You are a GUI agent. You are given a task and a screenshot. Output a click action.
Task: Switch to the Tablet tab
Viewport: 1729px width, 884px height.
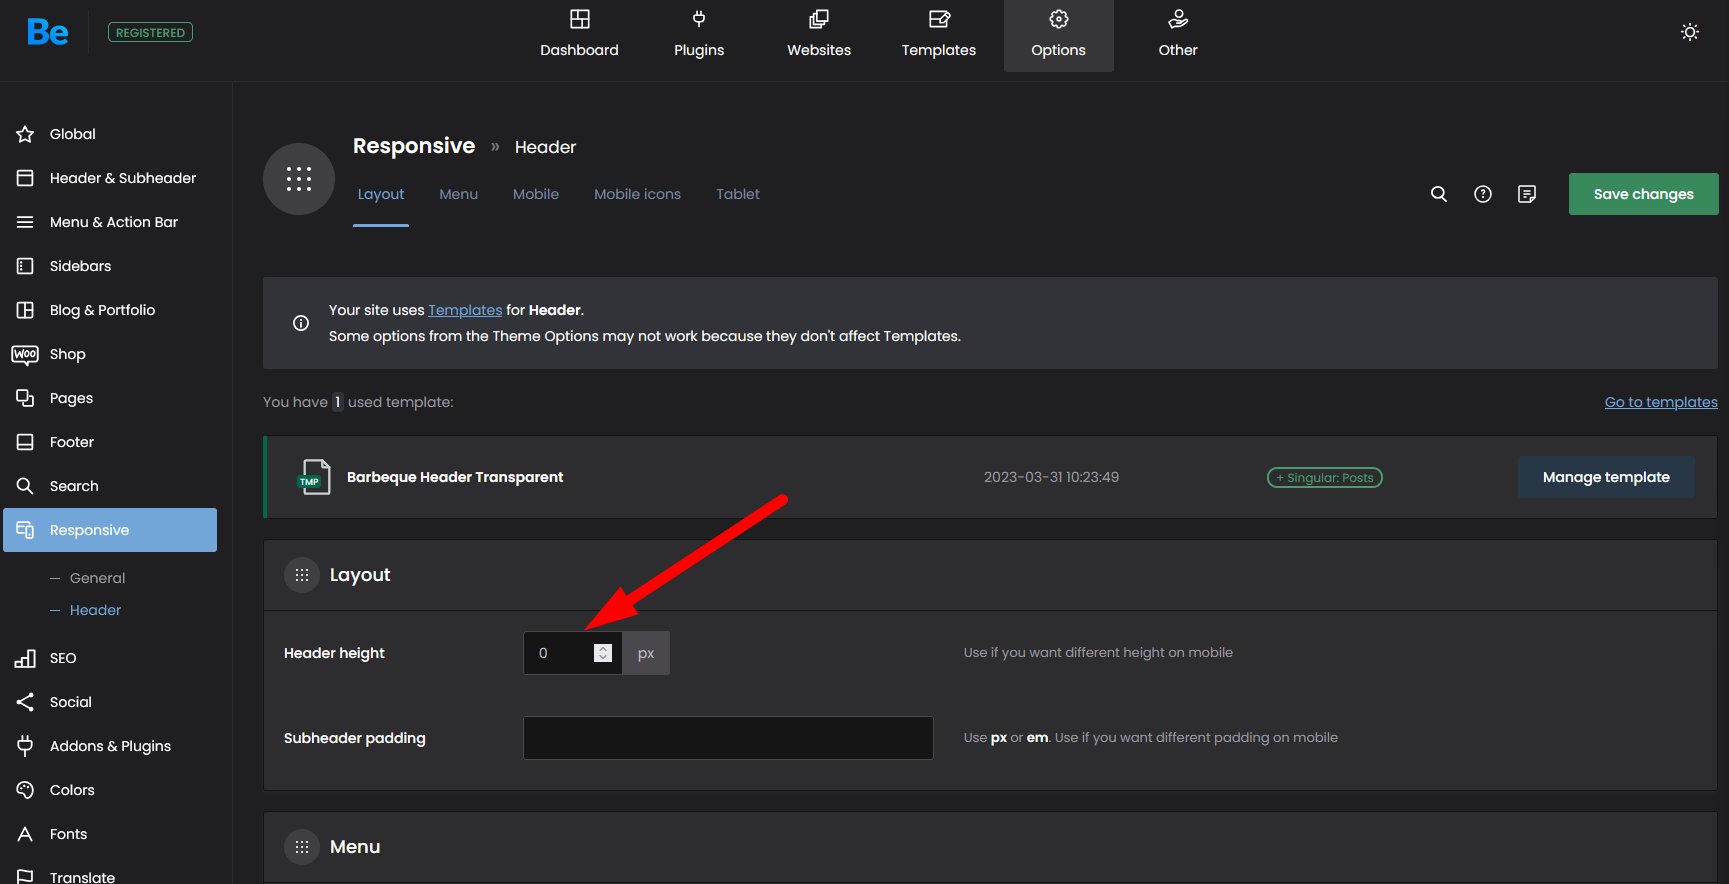[738, 194]
